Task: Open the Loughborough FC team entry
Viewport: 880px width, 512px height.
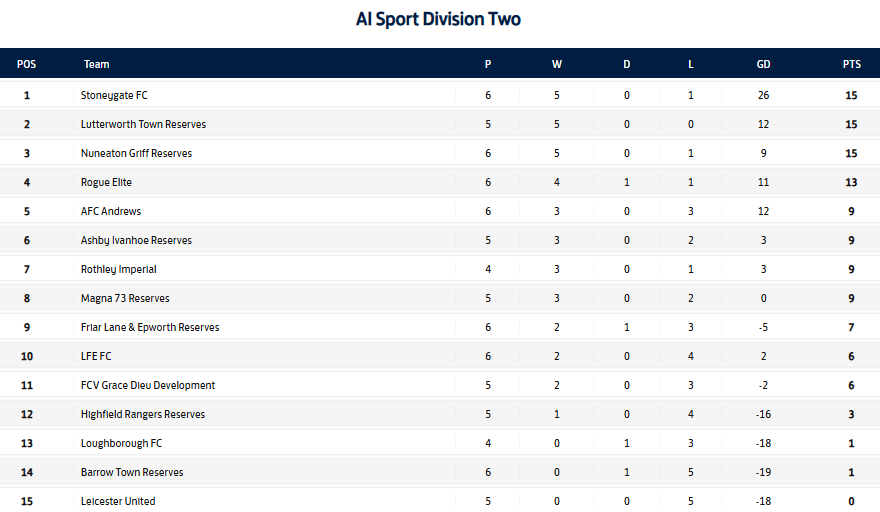Action: (x=121, y=444)
